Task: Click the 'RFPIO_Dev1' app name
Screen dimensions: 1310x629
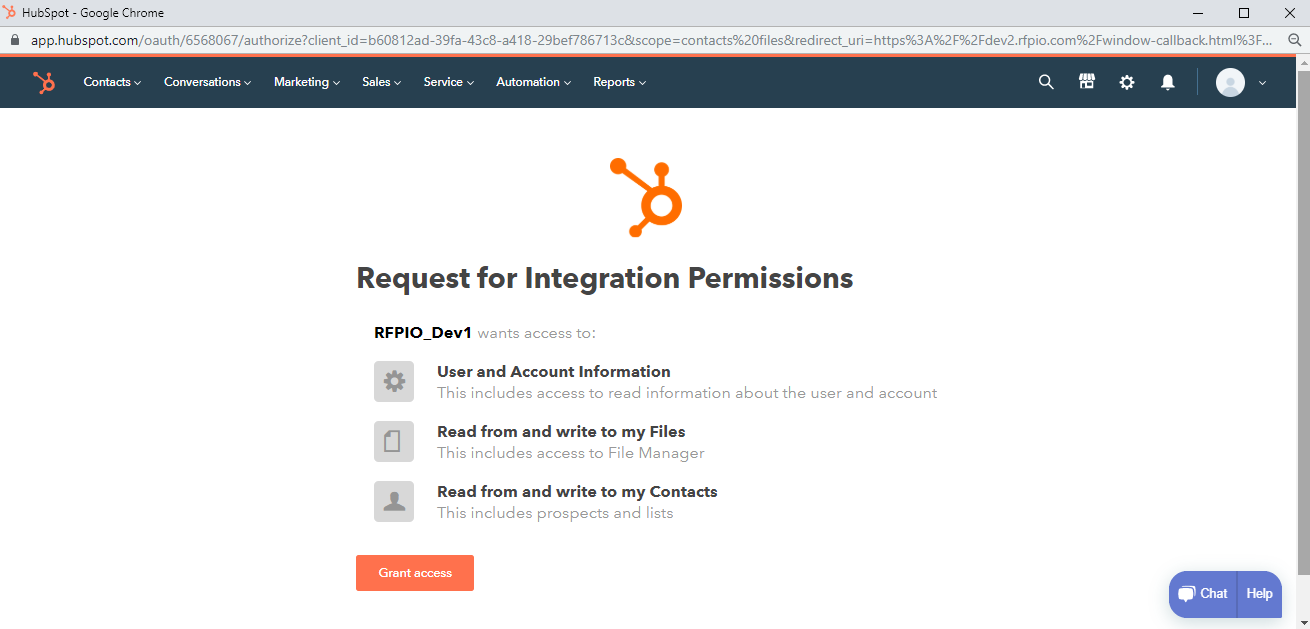Action: coord(423,333)
